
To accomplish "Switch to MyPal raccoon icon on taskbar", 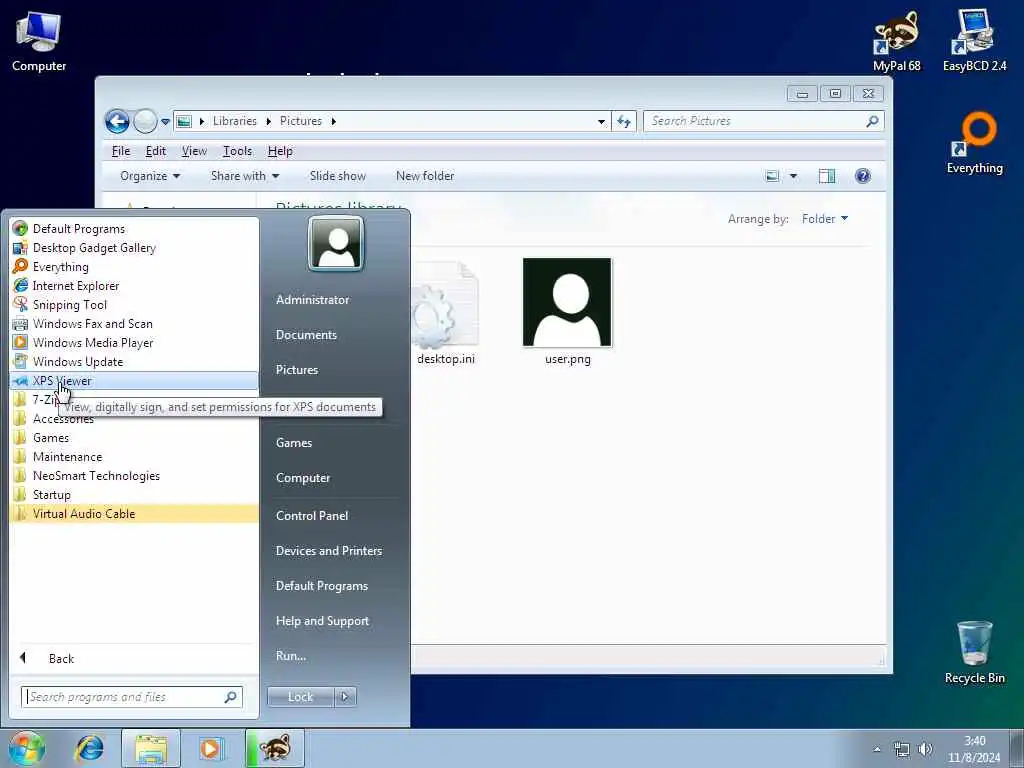I will [x=274, y=748].
